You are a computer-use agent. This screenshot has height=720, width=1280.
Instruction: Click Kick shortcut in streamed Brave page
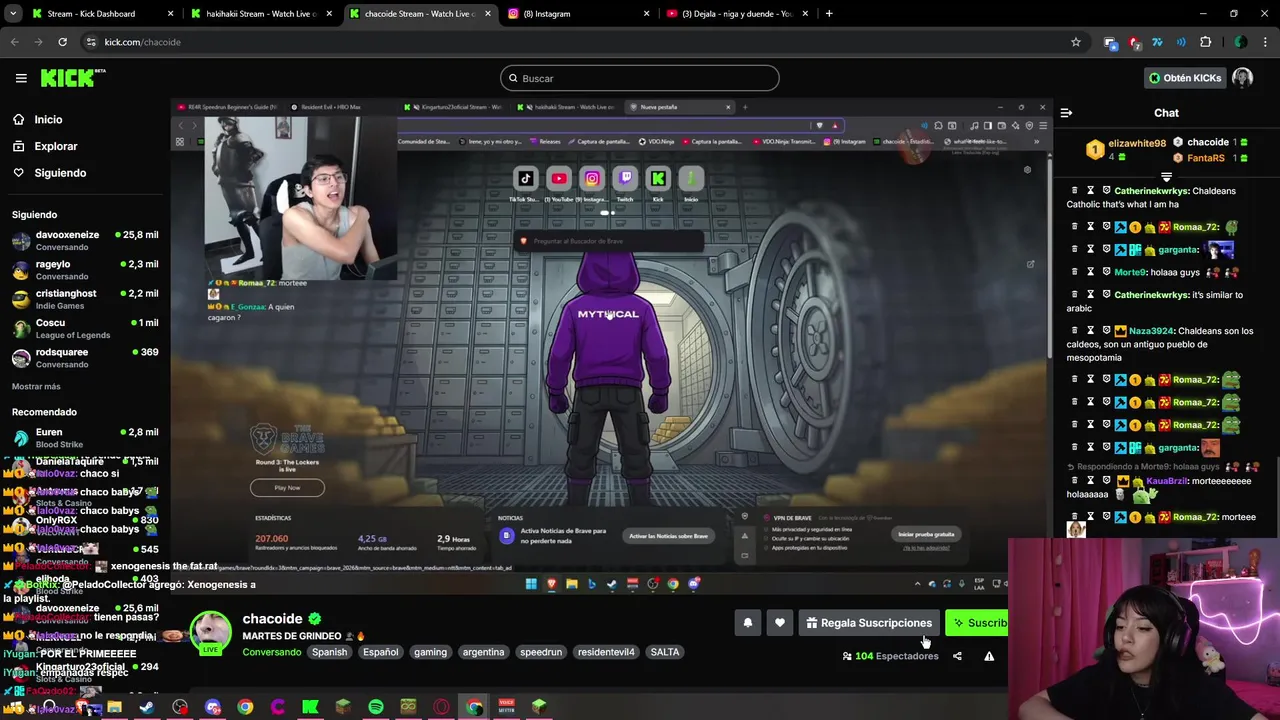pyautogui.click(x=658, y=179)
